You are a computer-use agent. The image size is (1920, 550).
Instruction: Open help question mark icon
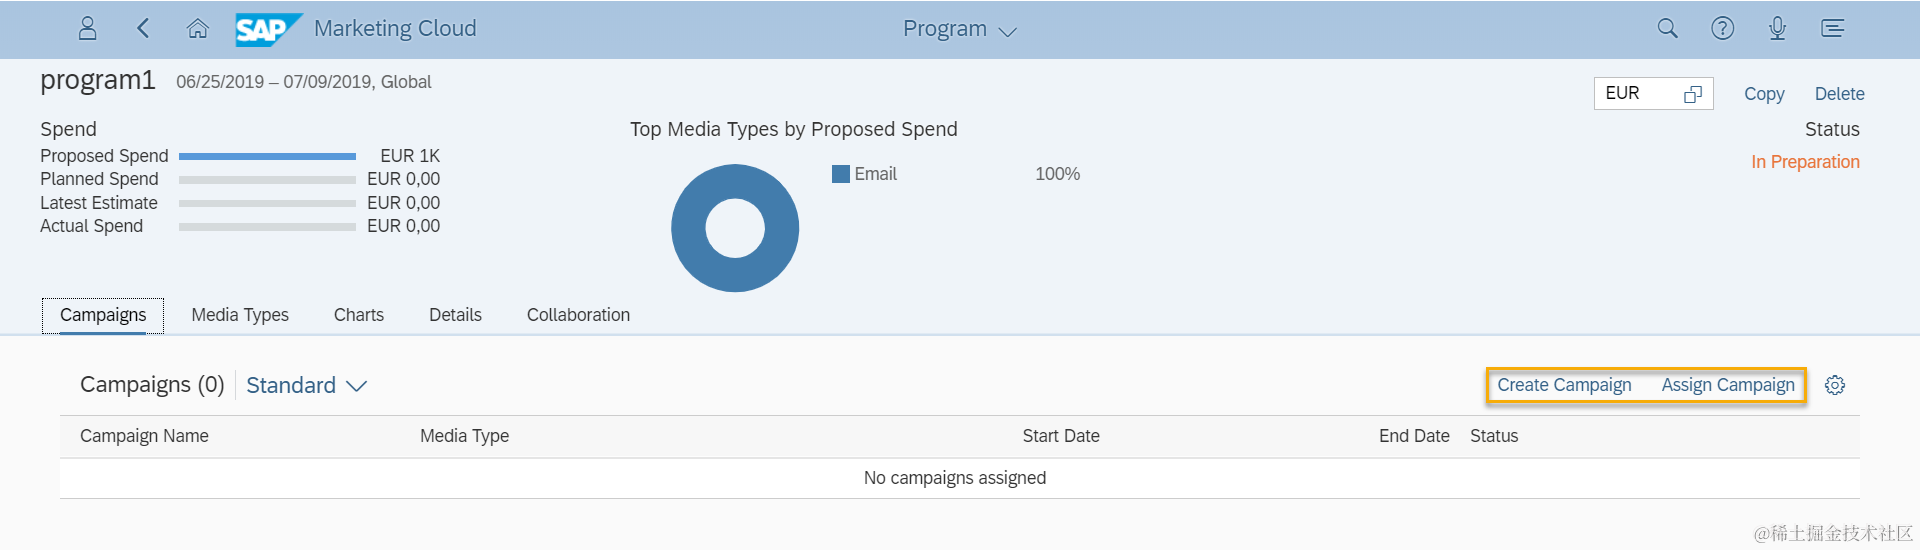(x=1722, y=28)
